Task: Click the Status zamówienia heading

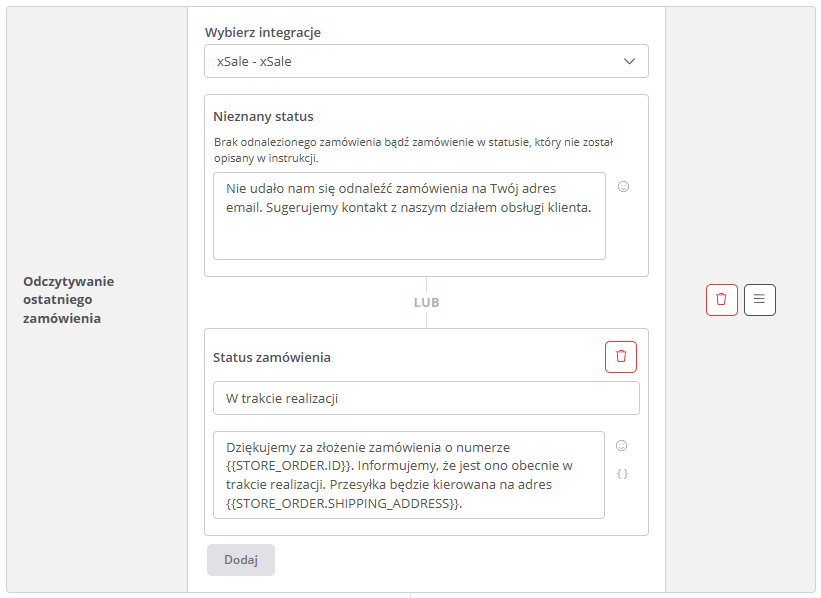Action: (x=272, y=357)
